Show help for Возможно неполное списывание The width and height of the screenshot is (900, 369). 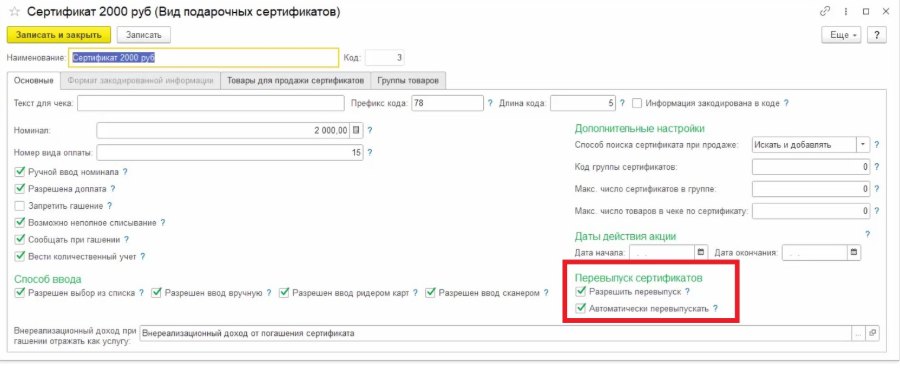tap(162, 222)
